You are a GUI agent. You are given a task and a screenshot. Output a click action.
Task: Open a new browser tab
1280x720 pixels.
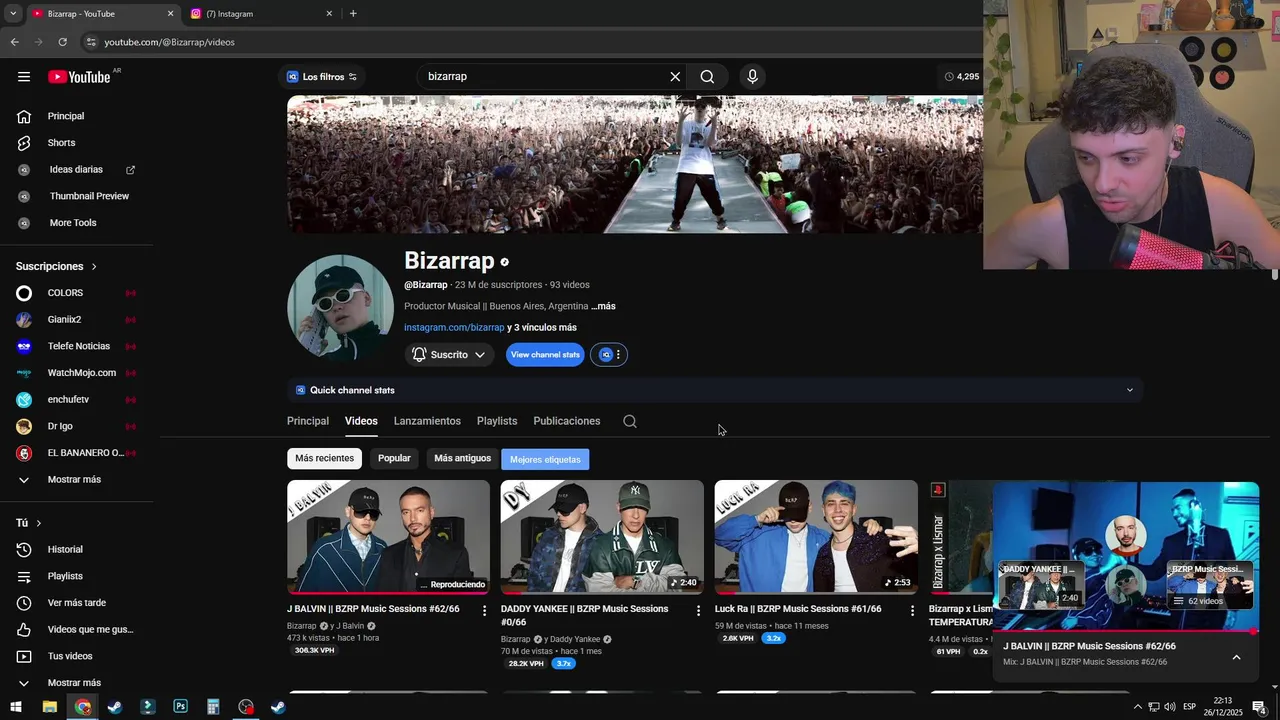353,14
